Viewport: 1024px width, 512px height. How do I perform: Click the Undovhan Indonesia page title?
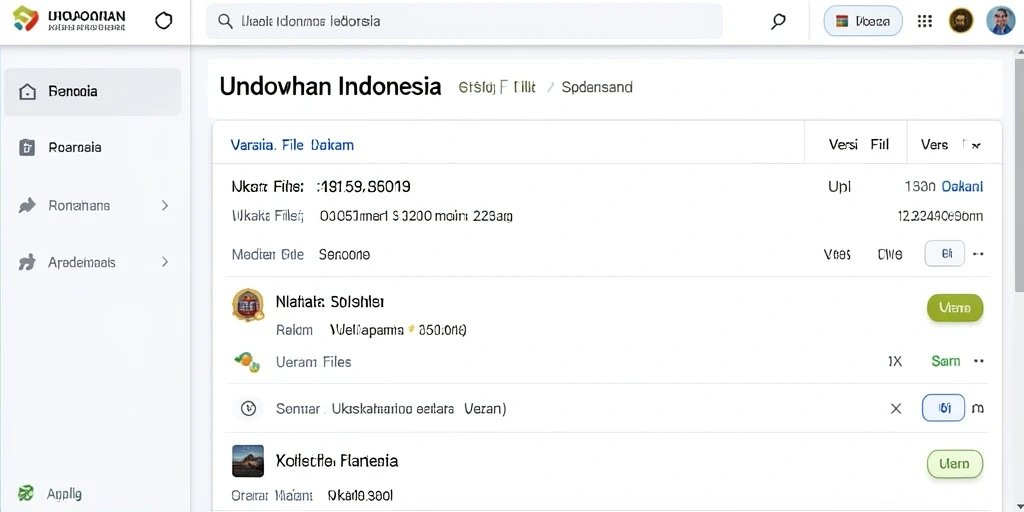pos(330,86)
